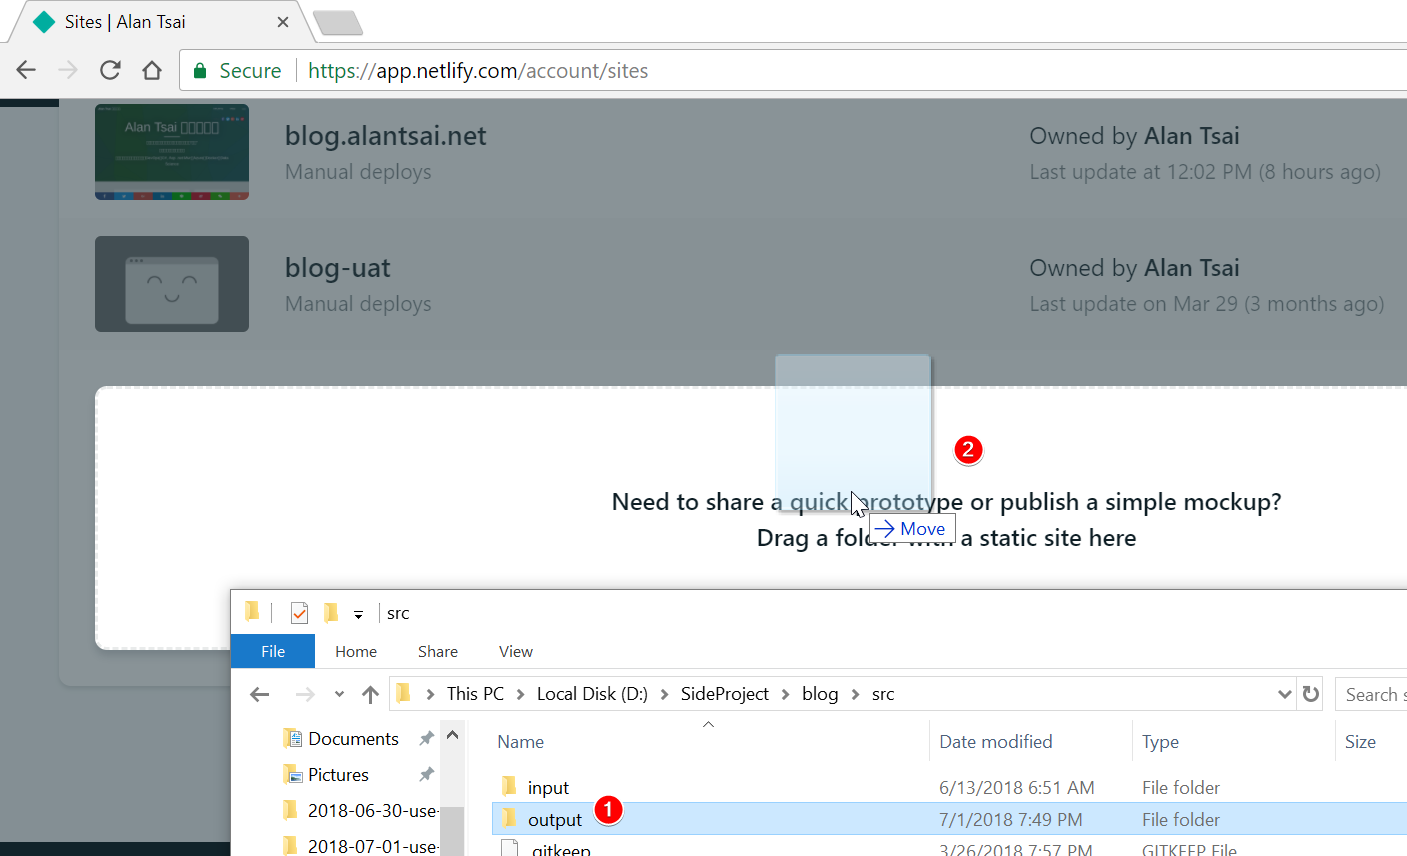The height and width of the screenshot is (856, 1407).
Task: Click the blog.alantsai.net site thumbnail
Action: click(172, 152)
